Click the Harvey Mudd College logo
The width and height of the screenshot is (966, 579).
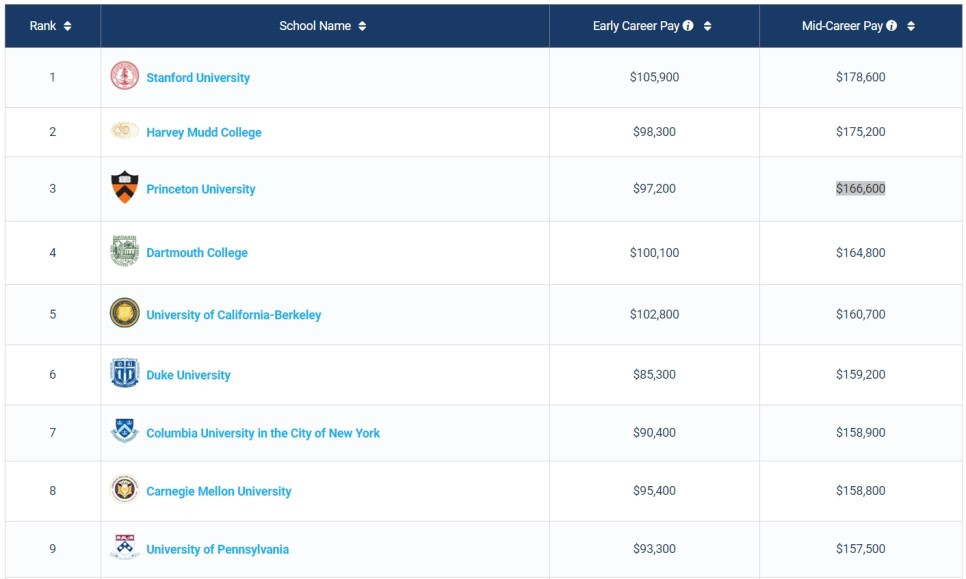pyautogui.click(x=124, y=131)
